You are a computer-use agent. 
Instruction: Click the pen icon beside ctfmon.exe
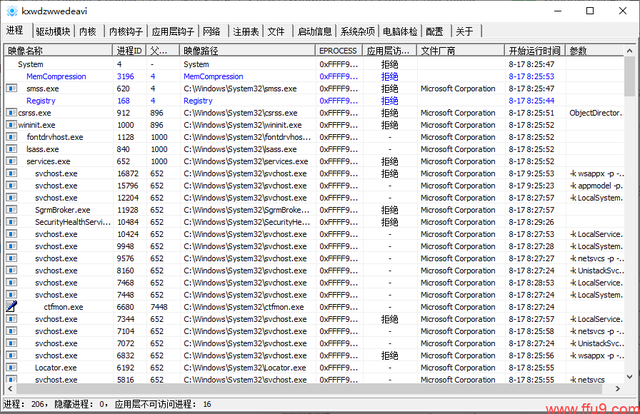12,307
